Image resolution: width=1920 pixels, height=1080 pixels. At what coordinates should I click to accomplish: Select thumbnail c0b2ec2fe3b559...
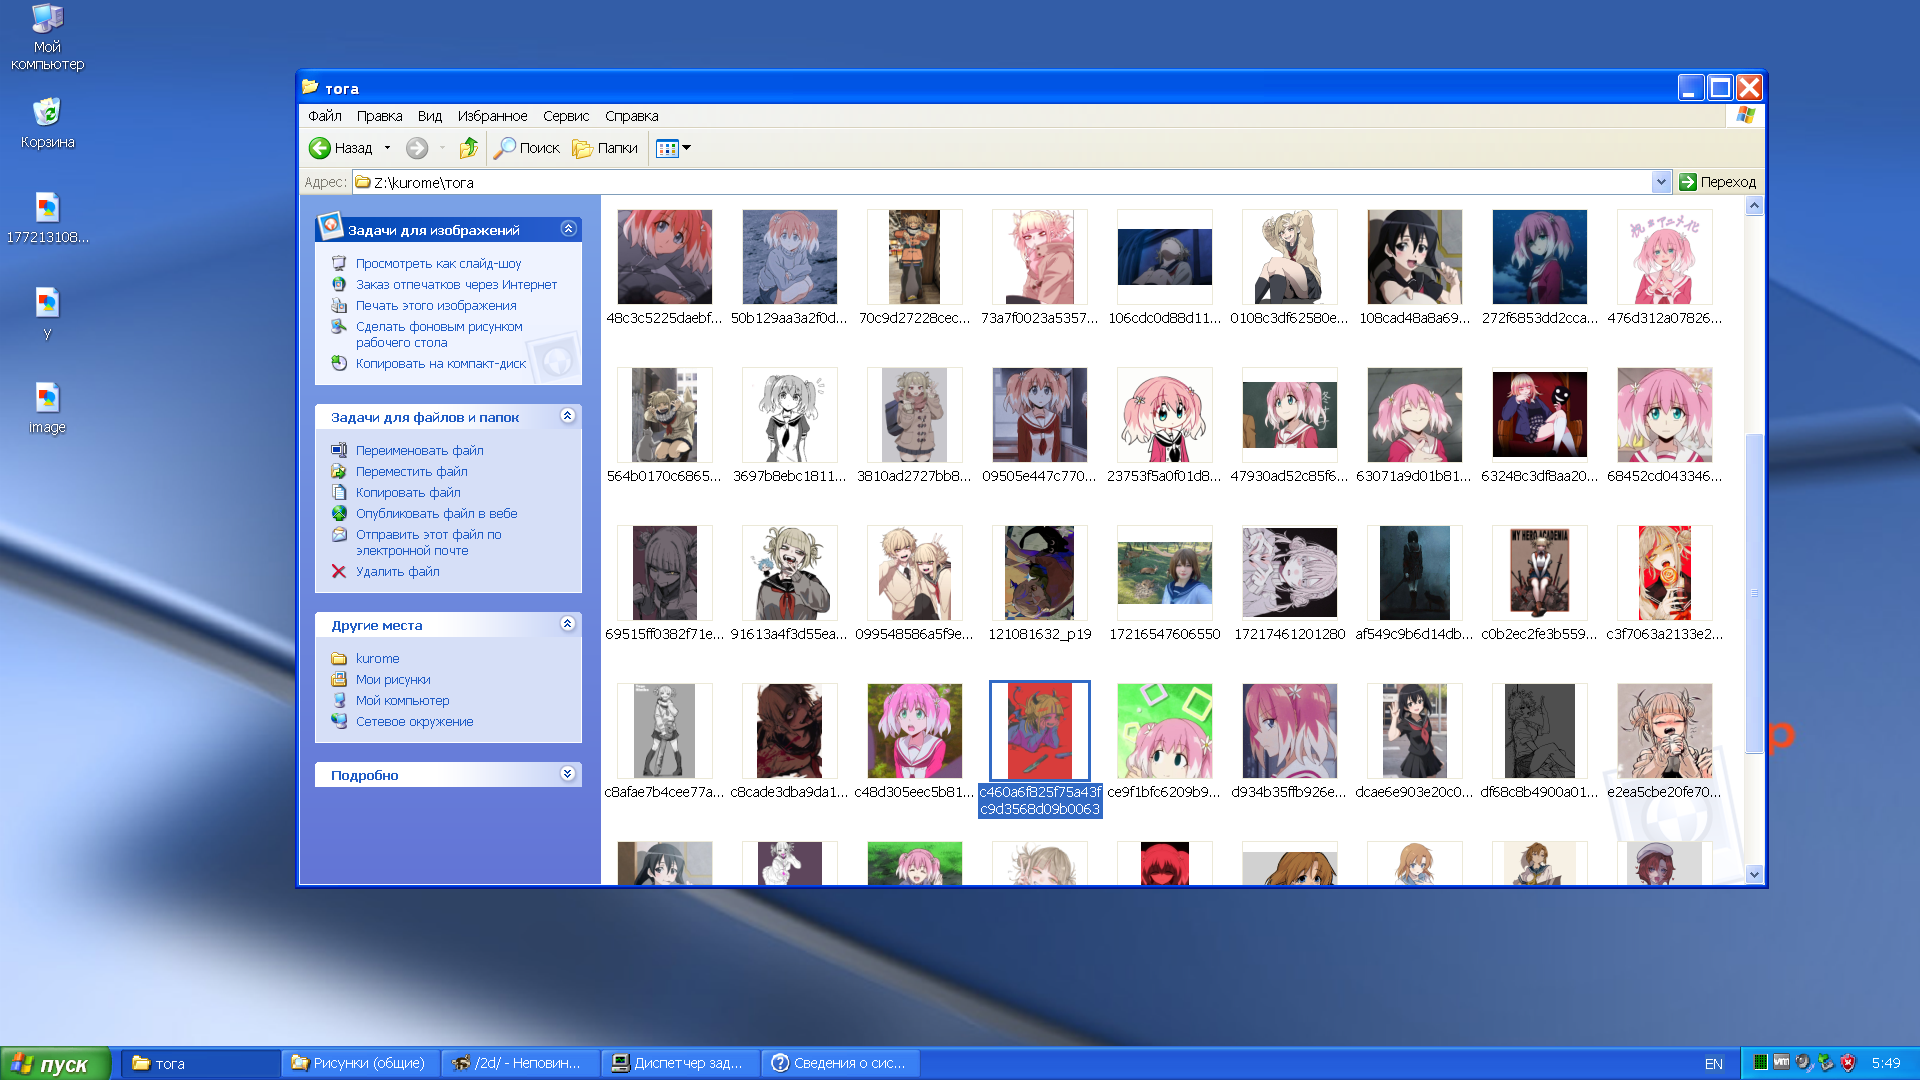point(1540,573)
